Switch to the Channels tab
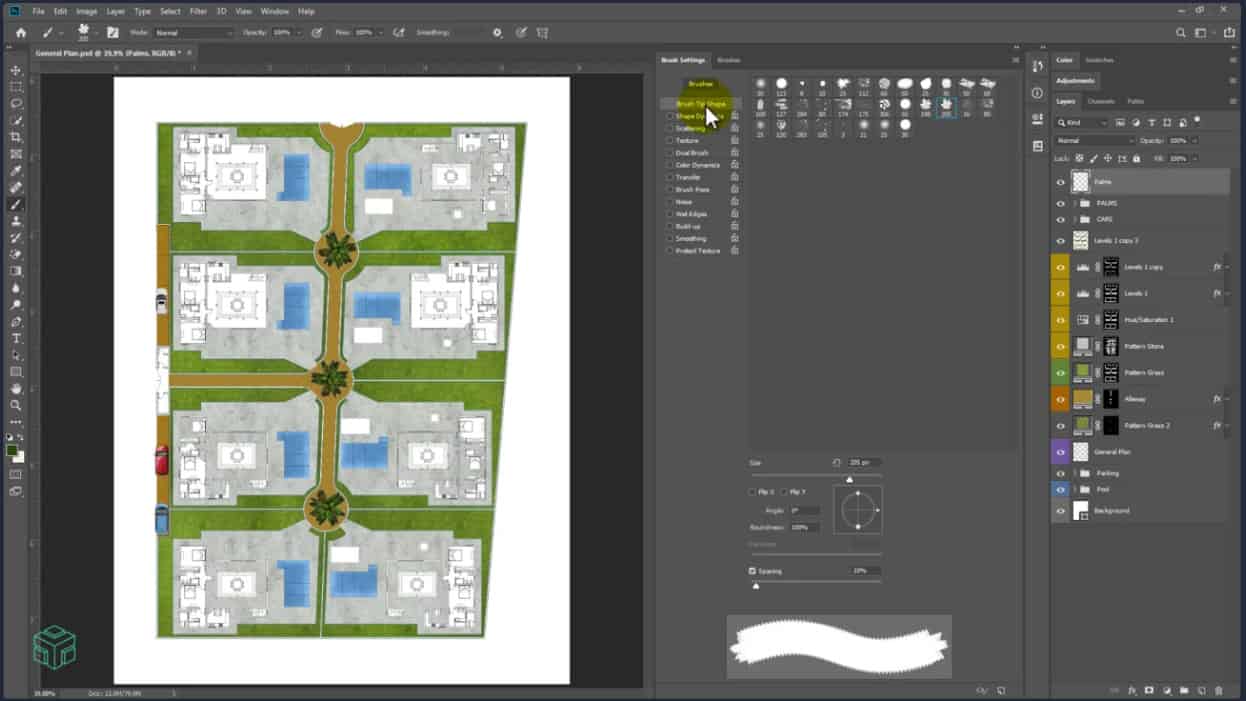The height and width of the screenshot is (701, 1246). click(1101, 101)
